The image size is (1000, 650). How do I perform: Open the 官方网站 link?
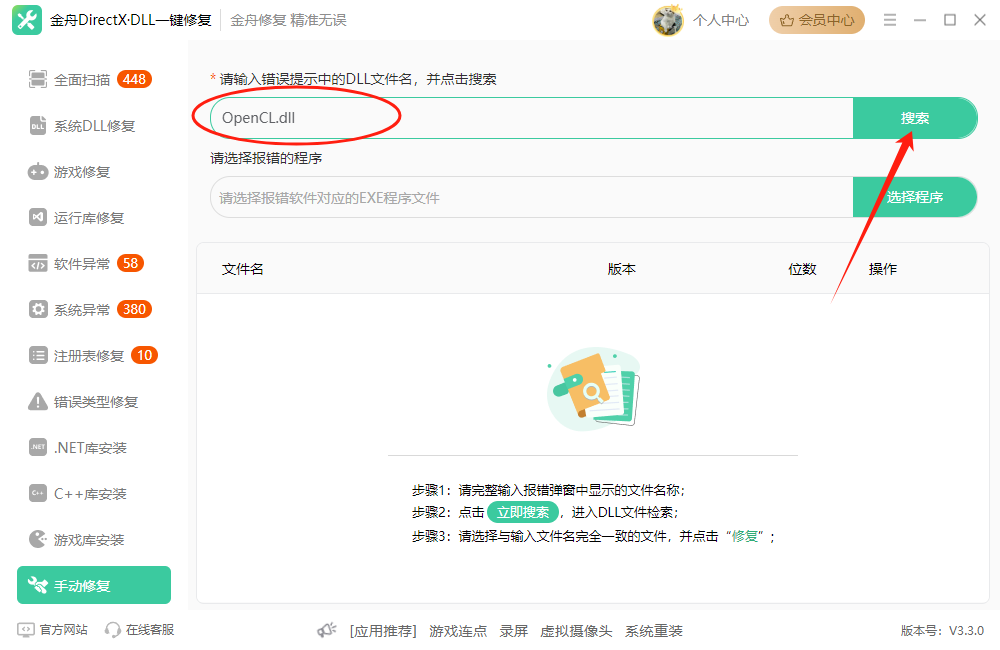63,630
